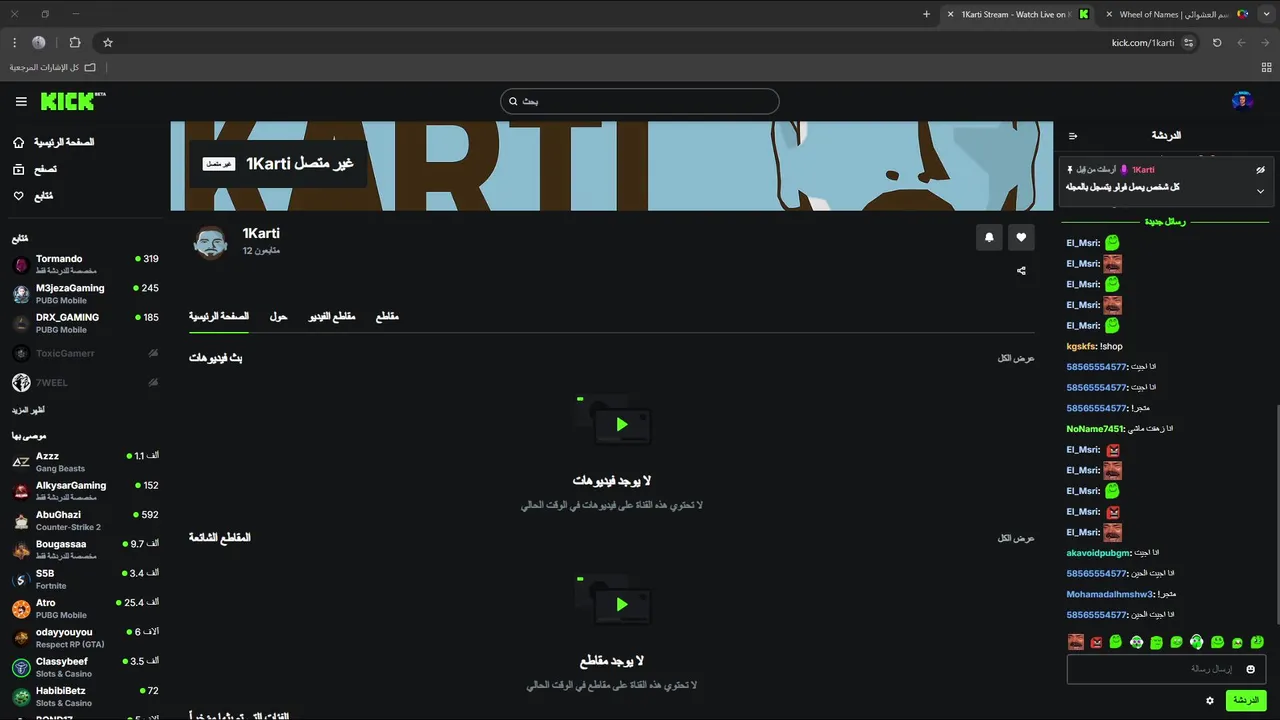Screen dimensions: 1280x720
Task: Hide the pinned message with eye-slash icon
Action: 1260,170
